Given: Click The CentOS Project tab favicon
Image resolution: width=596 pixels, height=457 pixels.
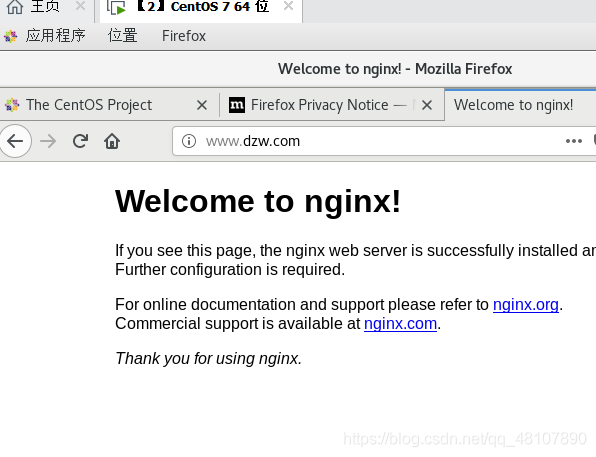Looking at the screenshot, I should tap(12, 105).
